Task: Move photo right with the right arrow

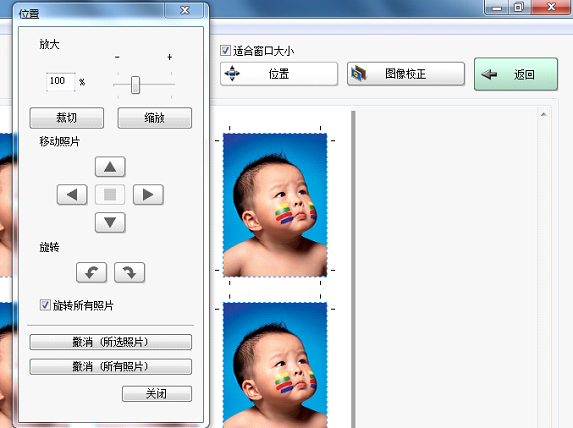Action: tap(148, 194)
